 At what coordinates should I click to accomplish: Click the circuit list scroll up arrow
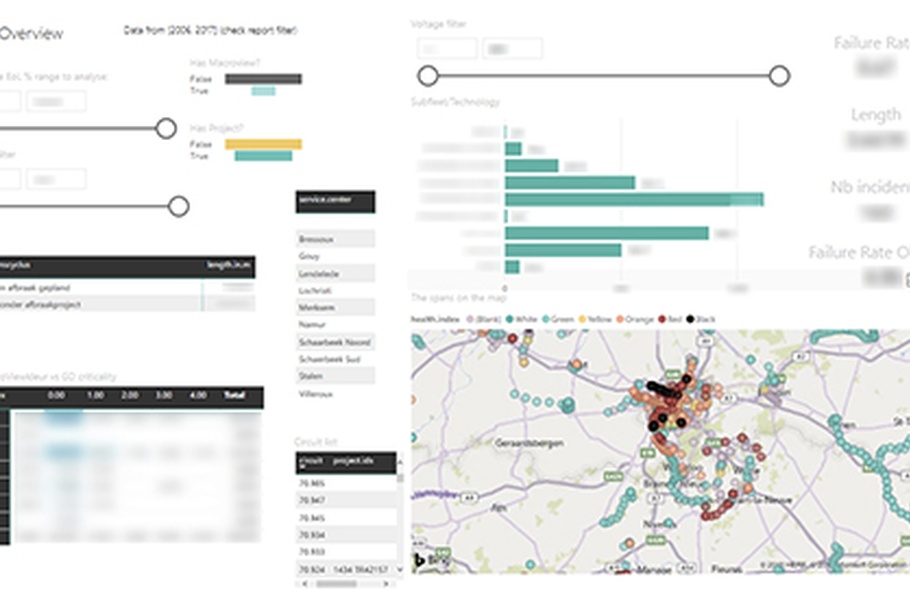401,461
